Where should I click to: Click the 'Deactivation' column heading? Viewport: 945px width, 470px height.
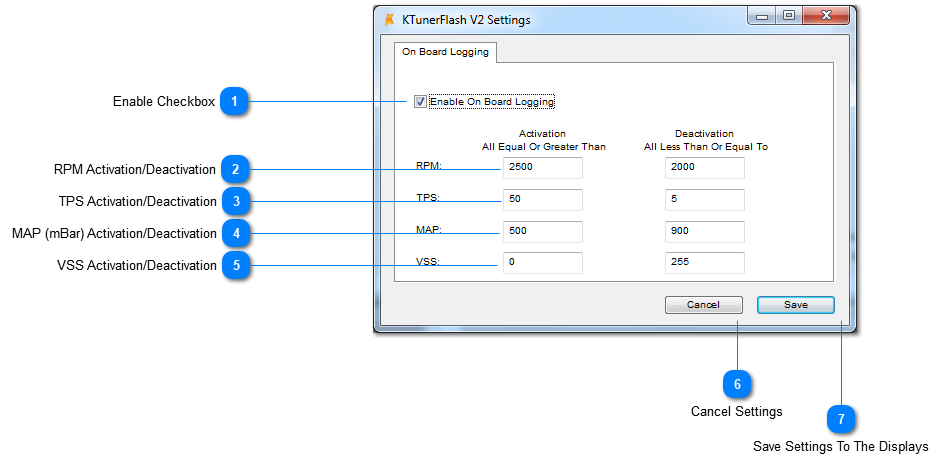pyautogui.click(x=705, y=134)
